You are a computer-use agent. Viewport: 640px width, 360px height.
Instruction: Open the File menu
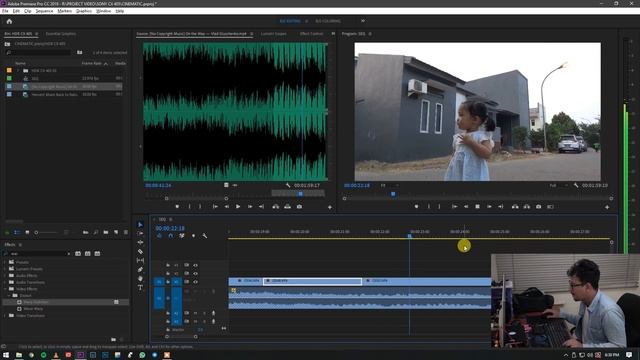5,11
